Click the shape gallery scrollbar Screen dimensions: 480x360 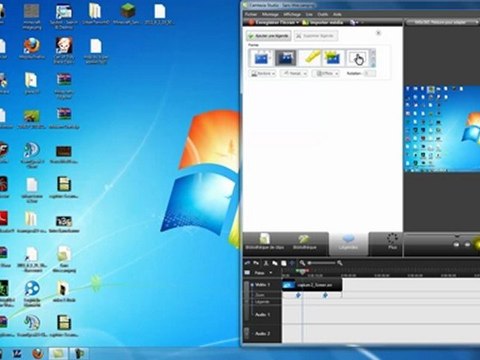tap(373, 58)
